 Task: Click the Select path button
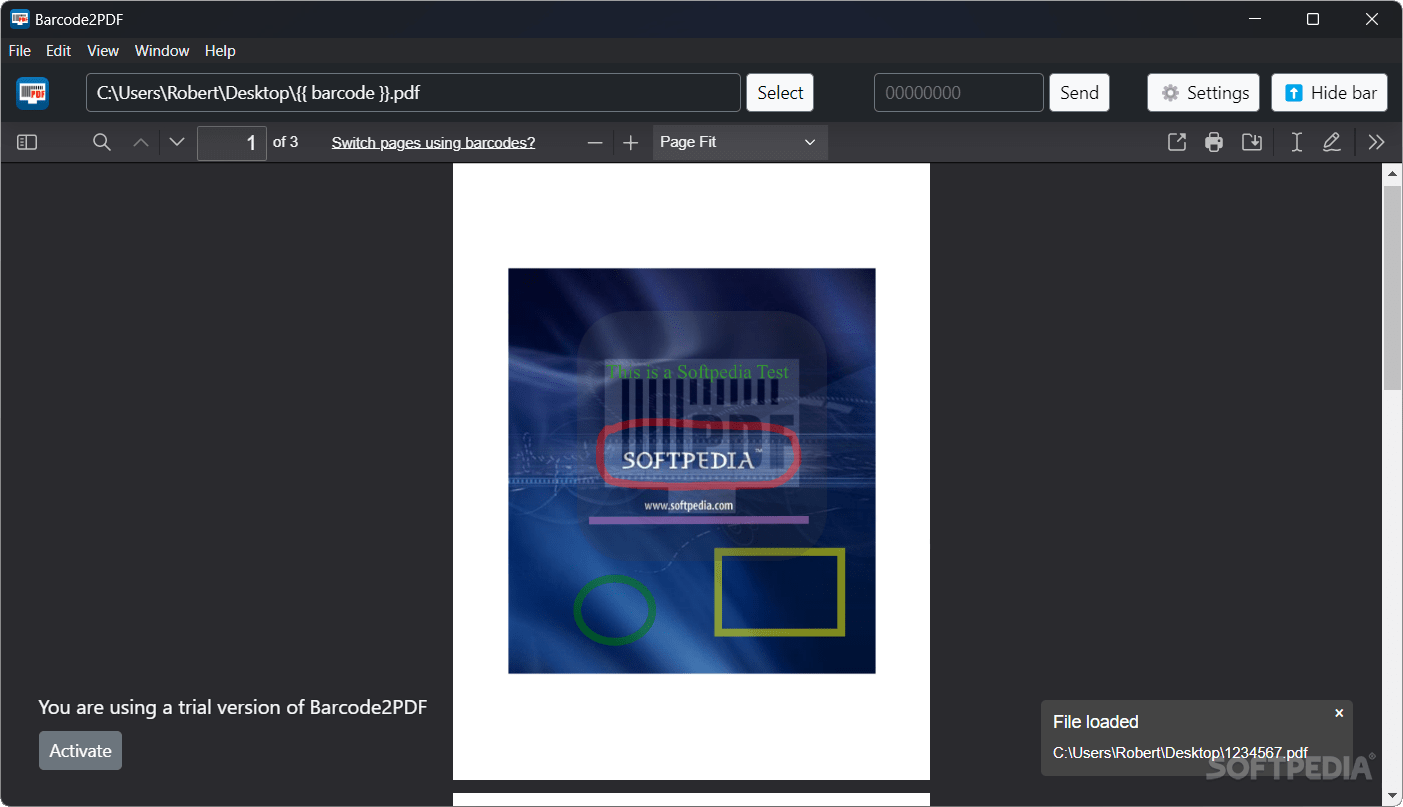[780, 93]
